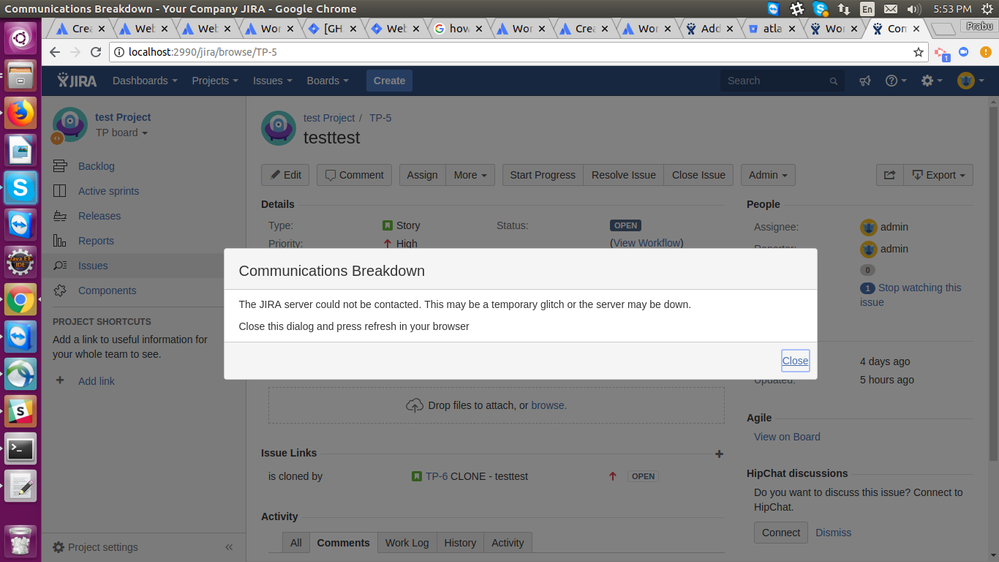Expand the TP board switcher
999x562 pixels.
click(x=122, y=133)
